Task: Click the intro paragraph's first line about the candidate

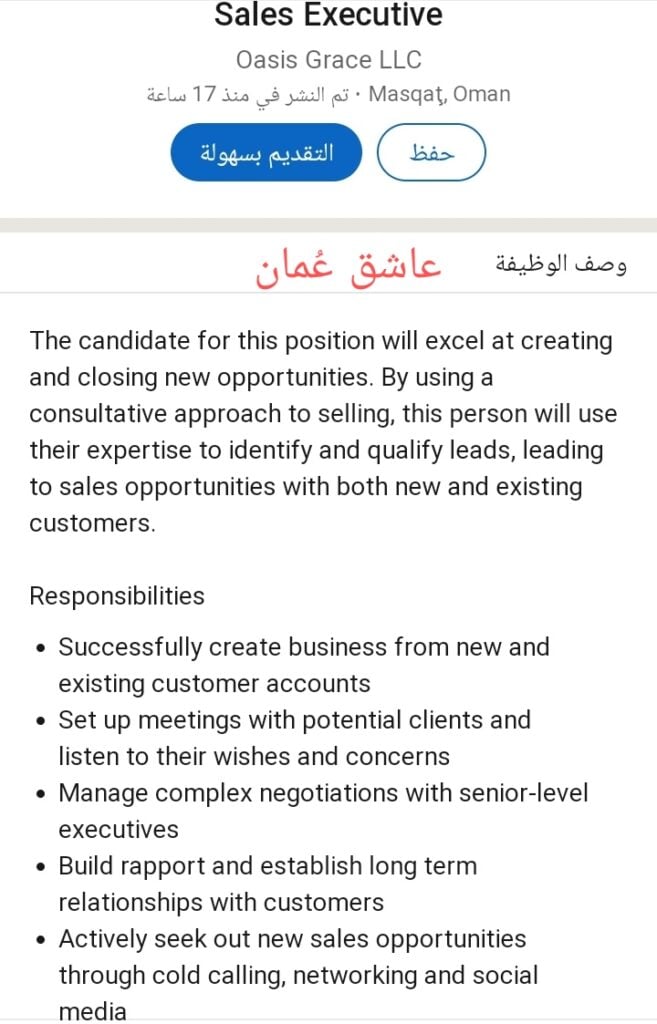Action: click(x=321, y=341)
